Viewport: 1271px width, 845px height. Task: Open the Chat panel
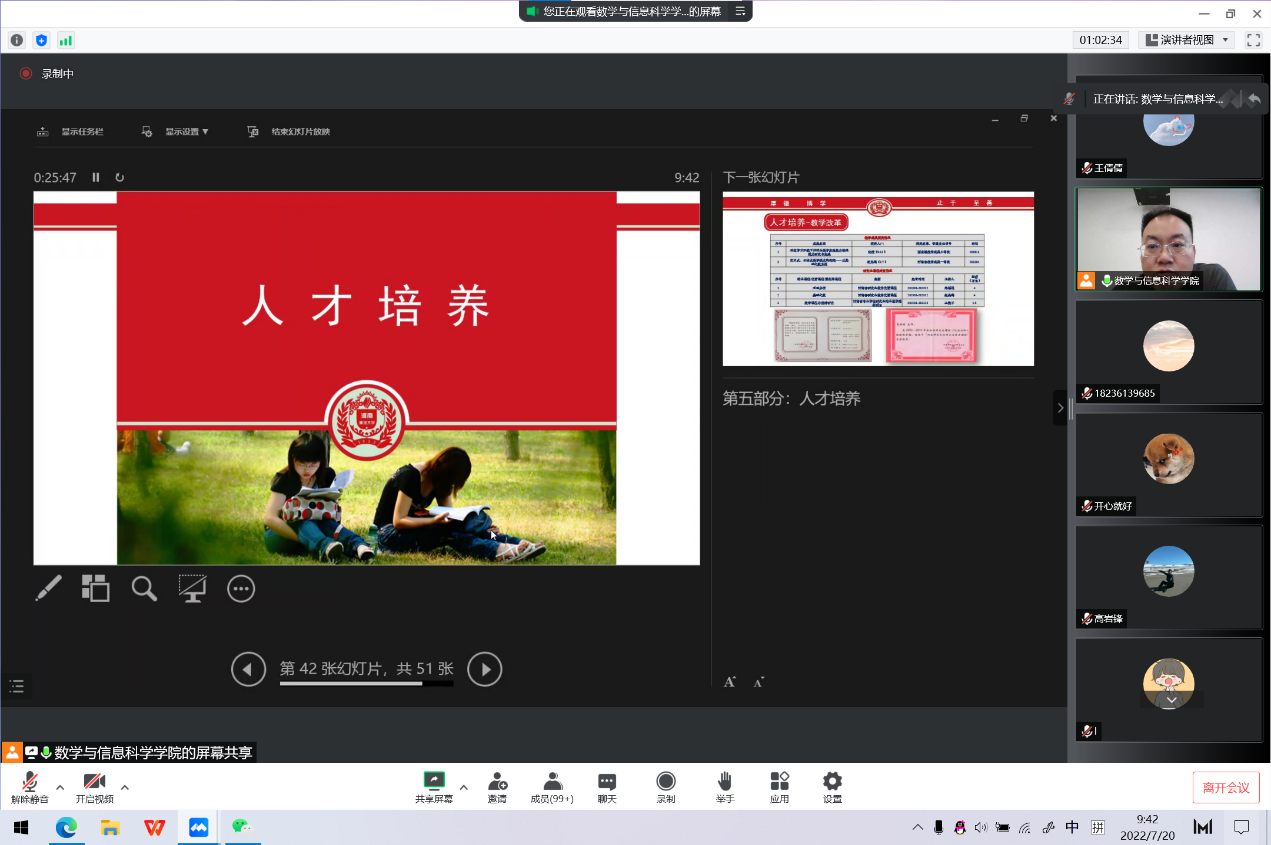coord(607,787)
